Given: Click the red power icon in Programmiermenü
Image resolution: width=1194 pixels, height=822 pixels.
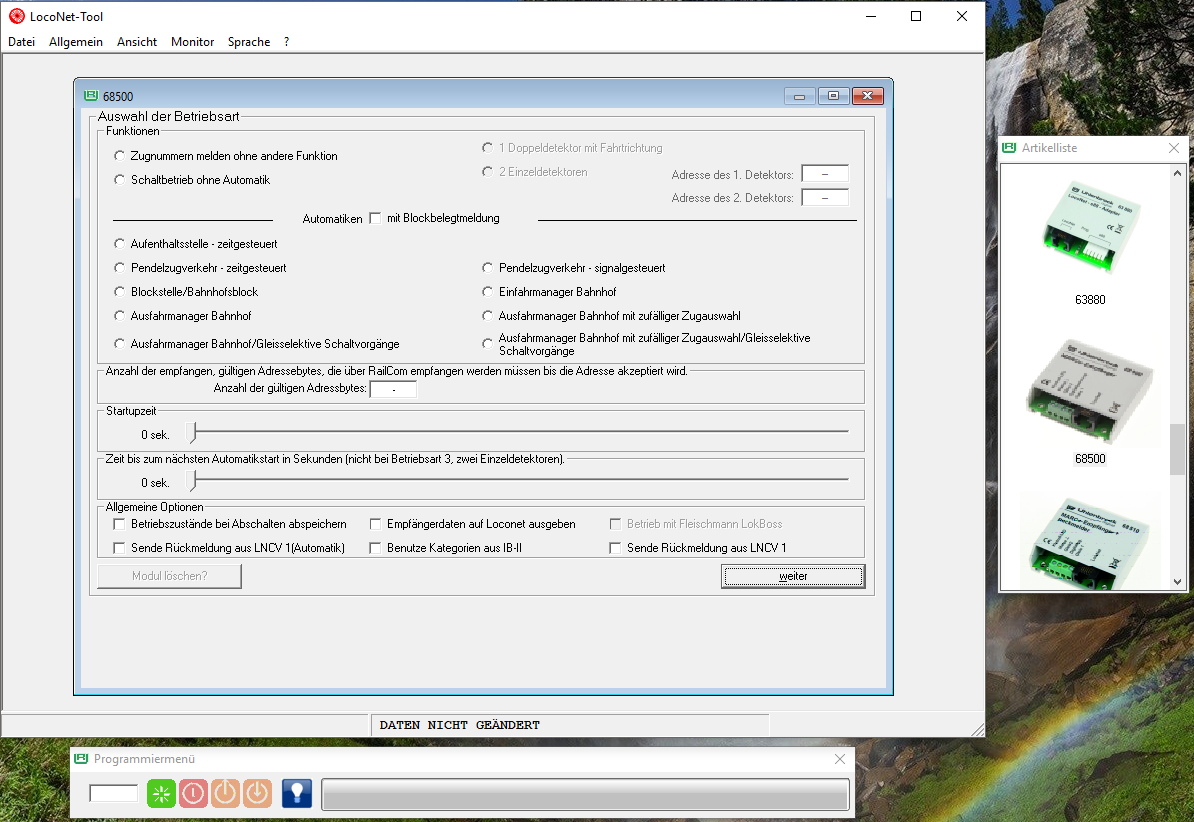Looking at the screenshot, I should click(x=193, y=793).
